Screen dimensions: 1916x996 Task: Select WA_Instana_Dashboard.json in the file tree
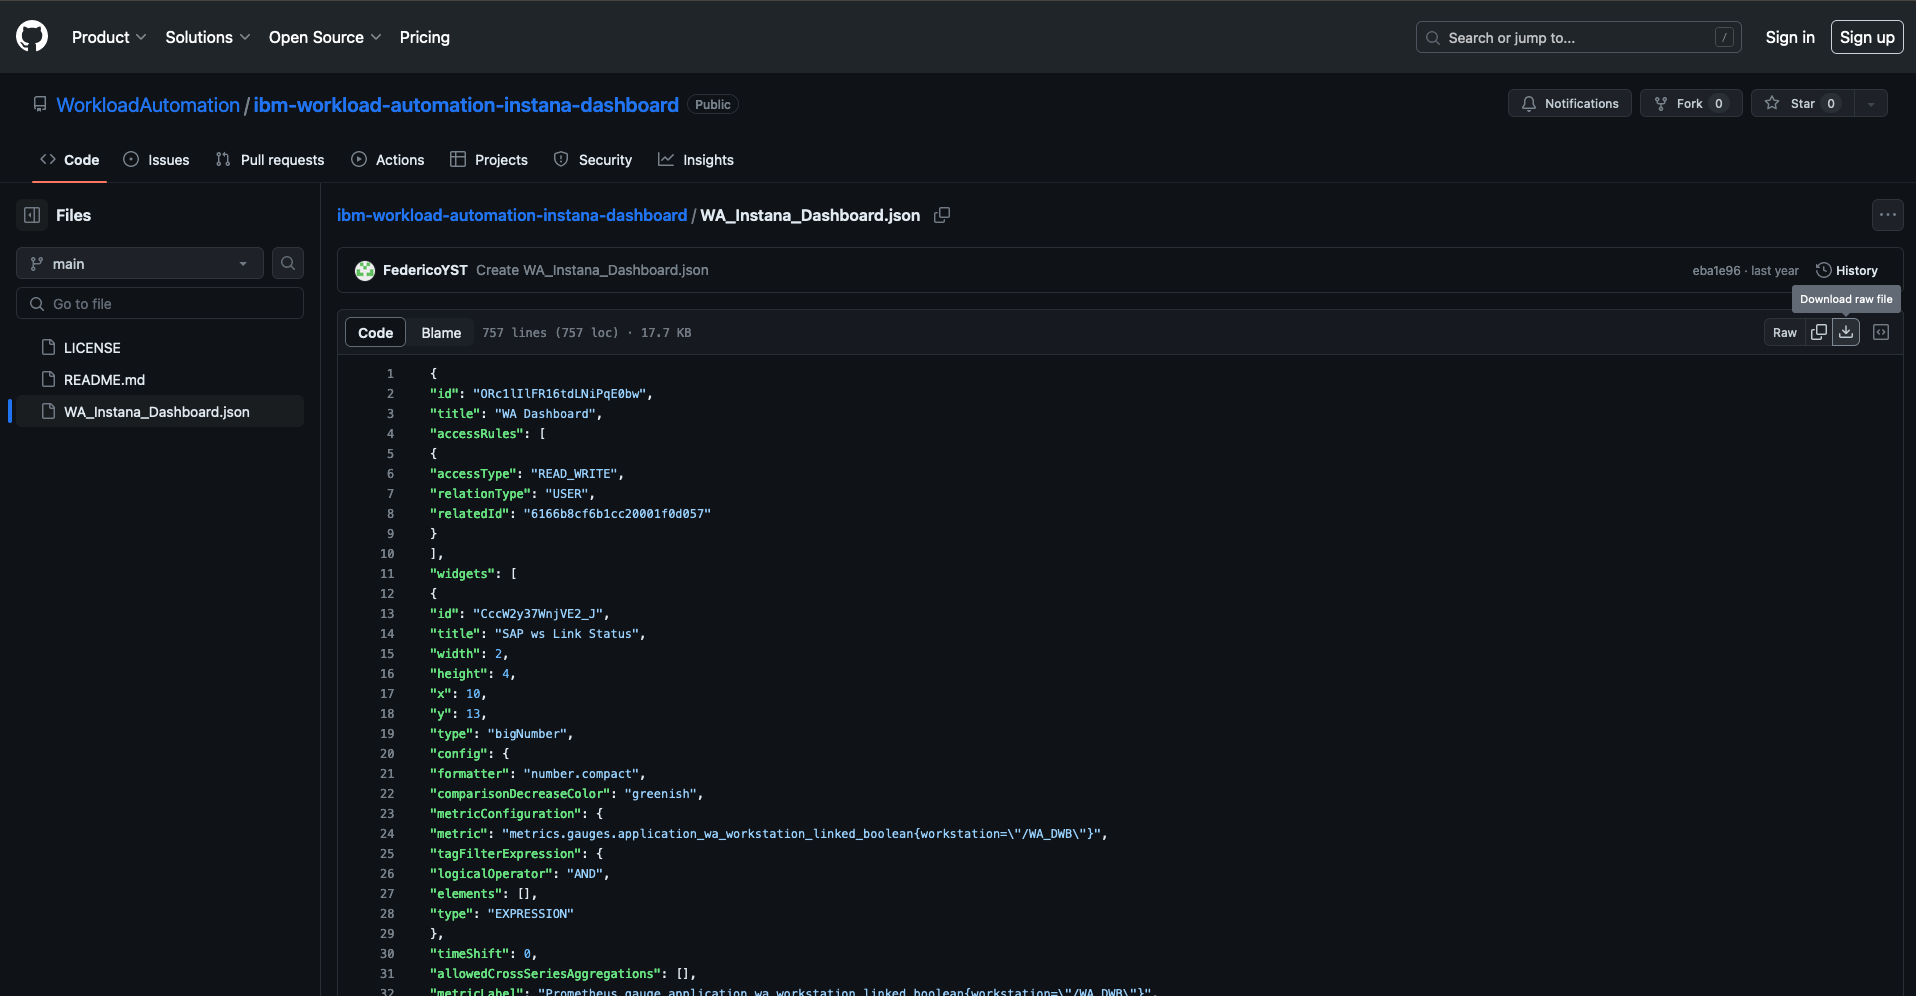tap(160, 411)
